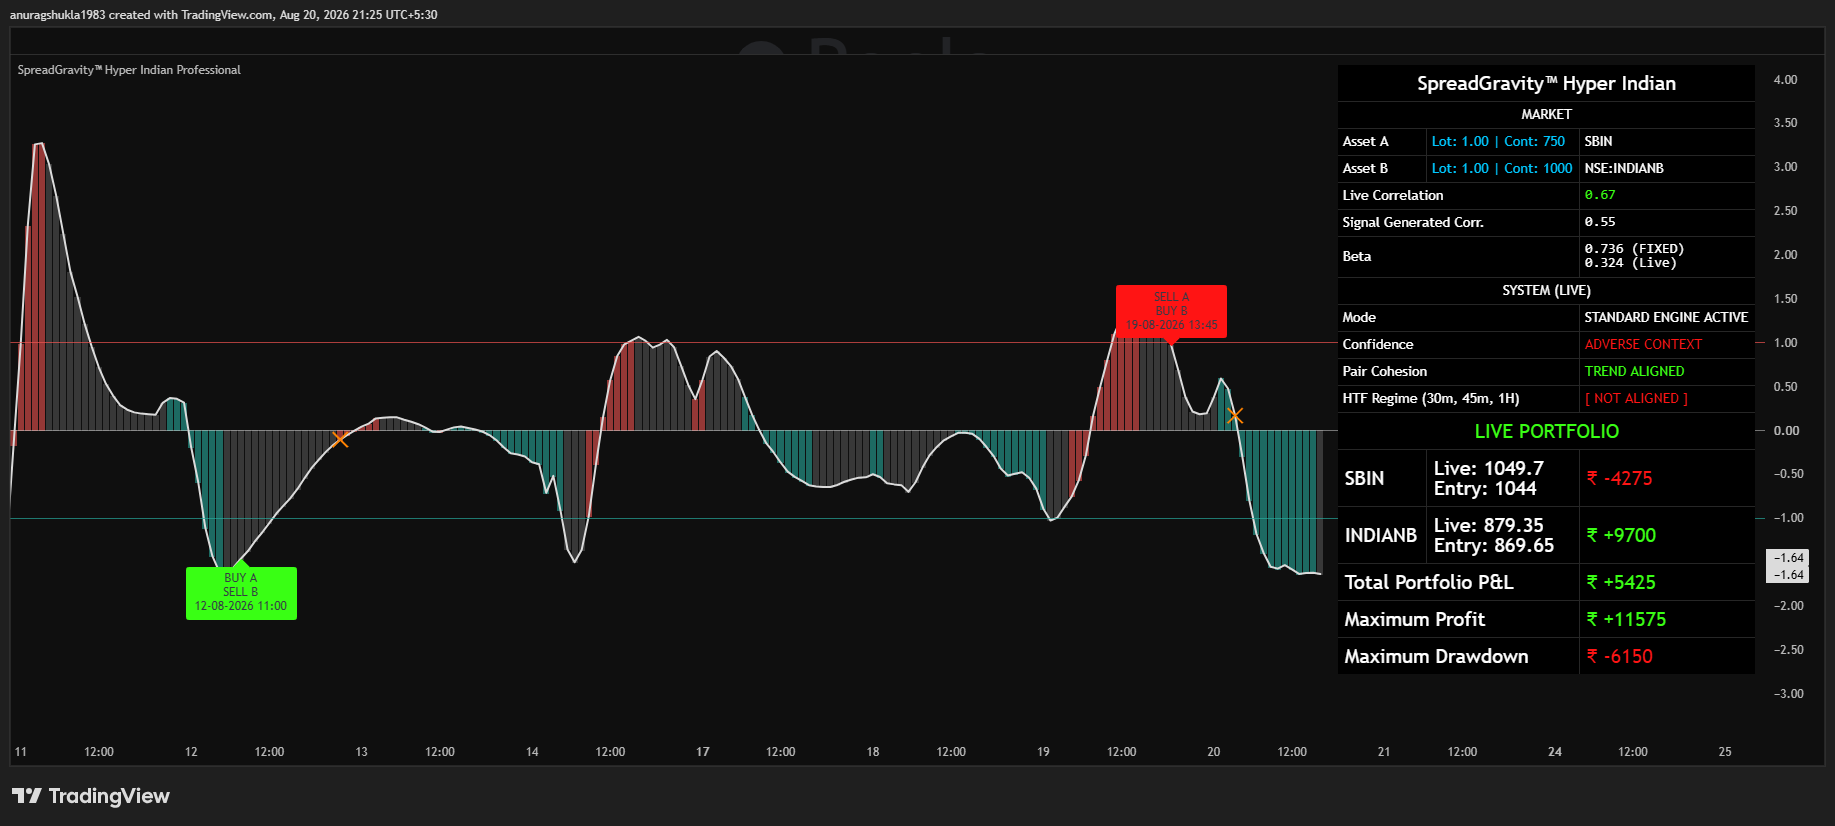
Task: Click the [ NOT ALIGNED ] regime value
Action: [1636, 399]
